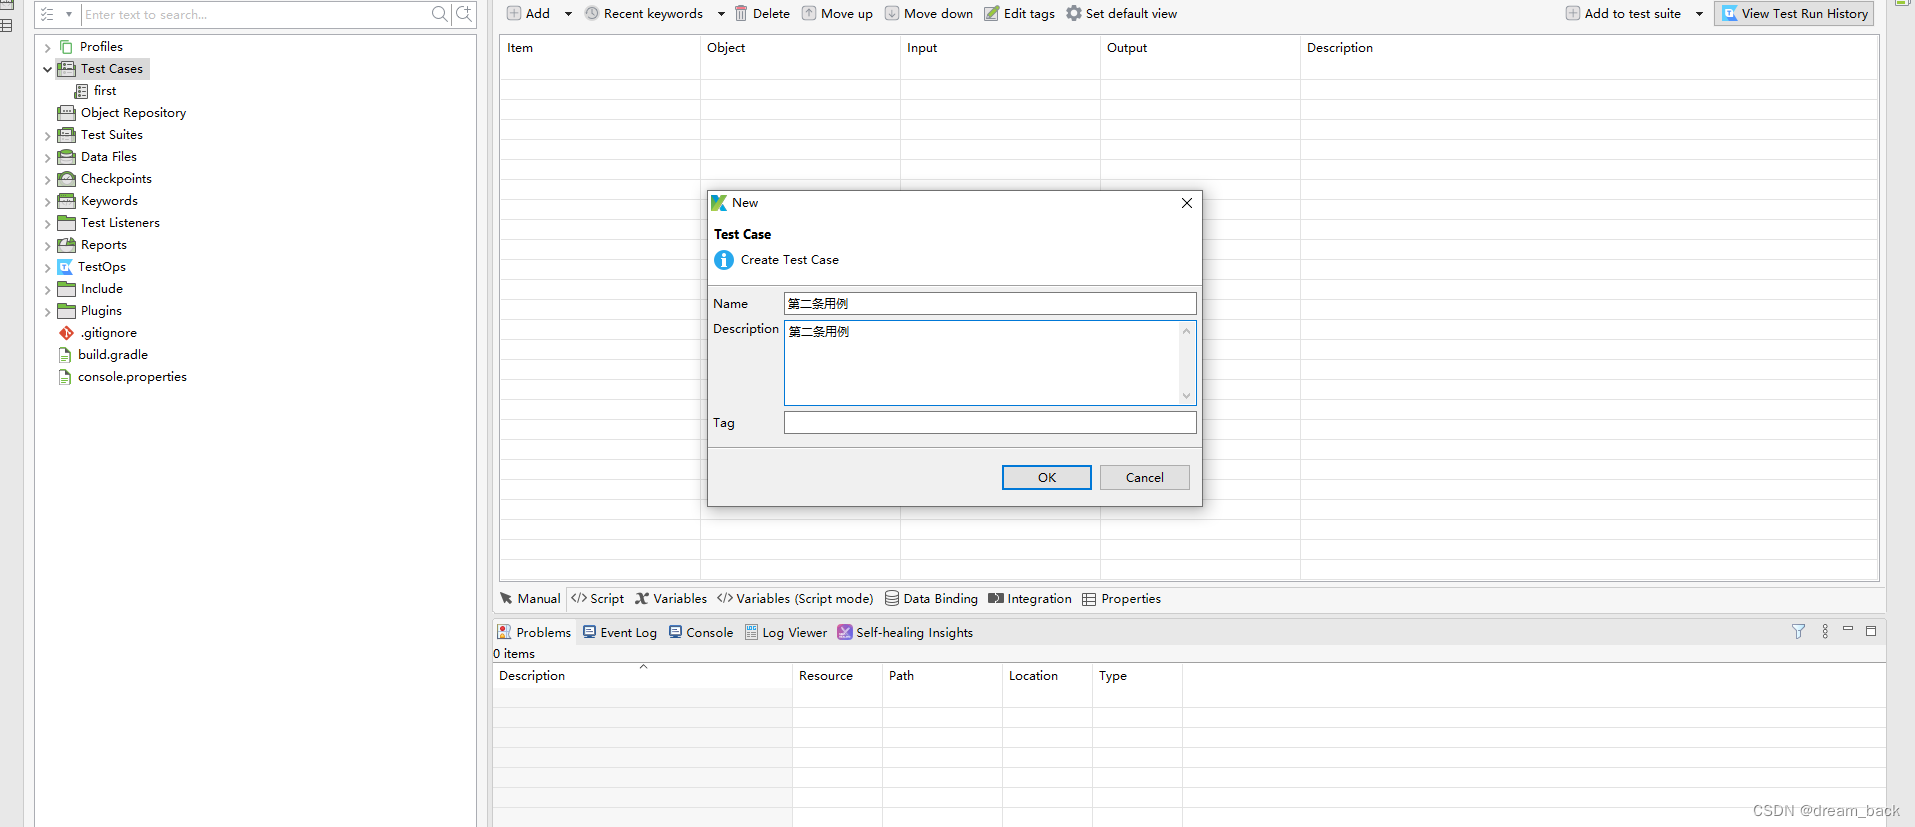Click the Set default view gear icon
Image resolution: width=1915 pixels, height=827 pixels.
tap(1074, 14)
